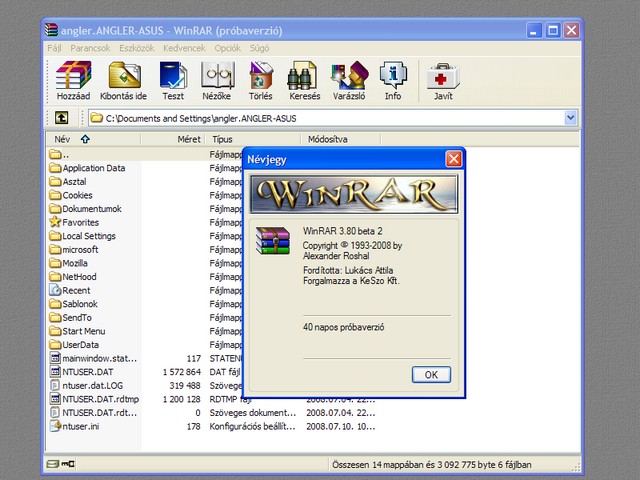This screenshot has height=480, width=640.
Task: Click the Összesen 14 mappában status text
Action: 431,464
